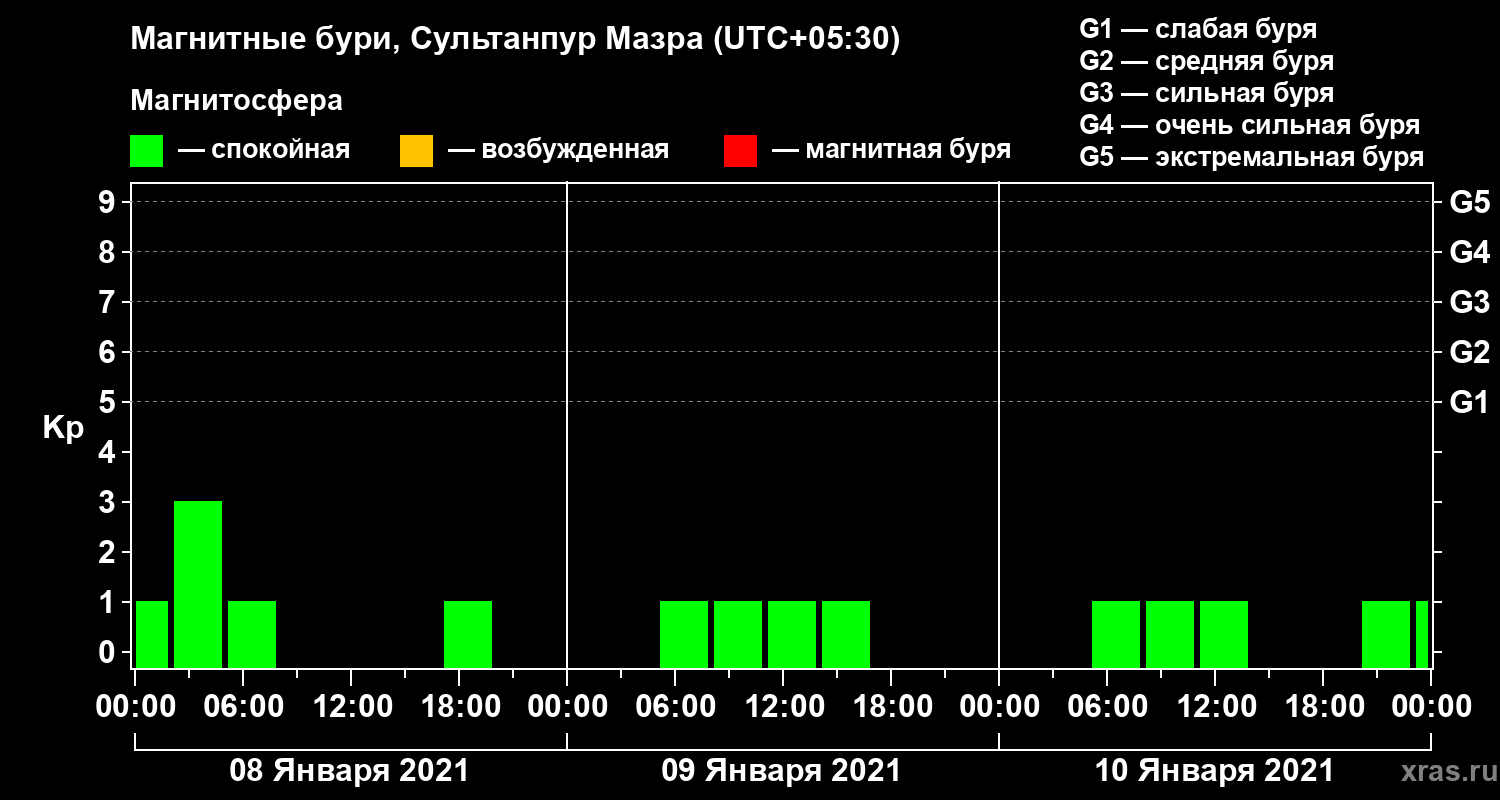Click the green 'спокойная' legend swatch
Screen dimensions: 1500x800
click(147, 151)
